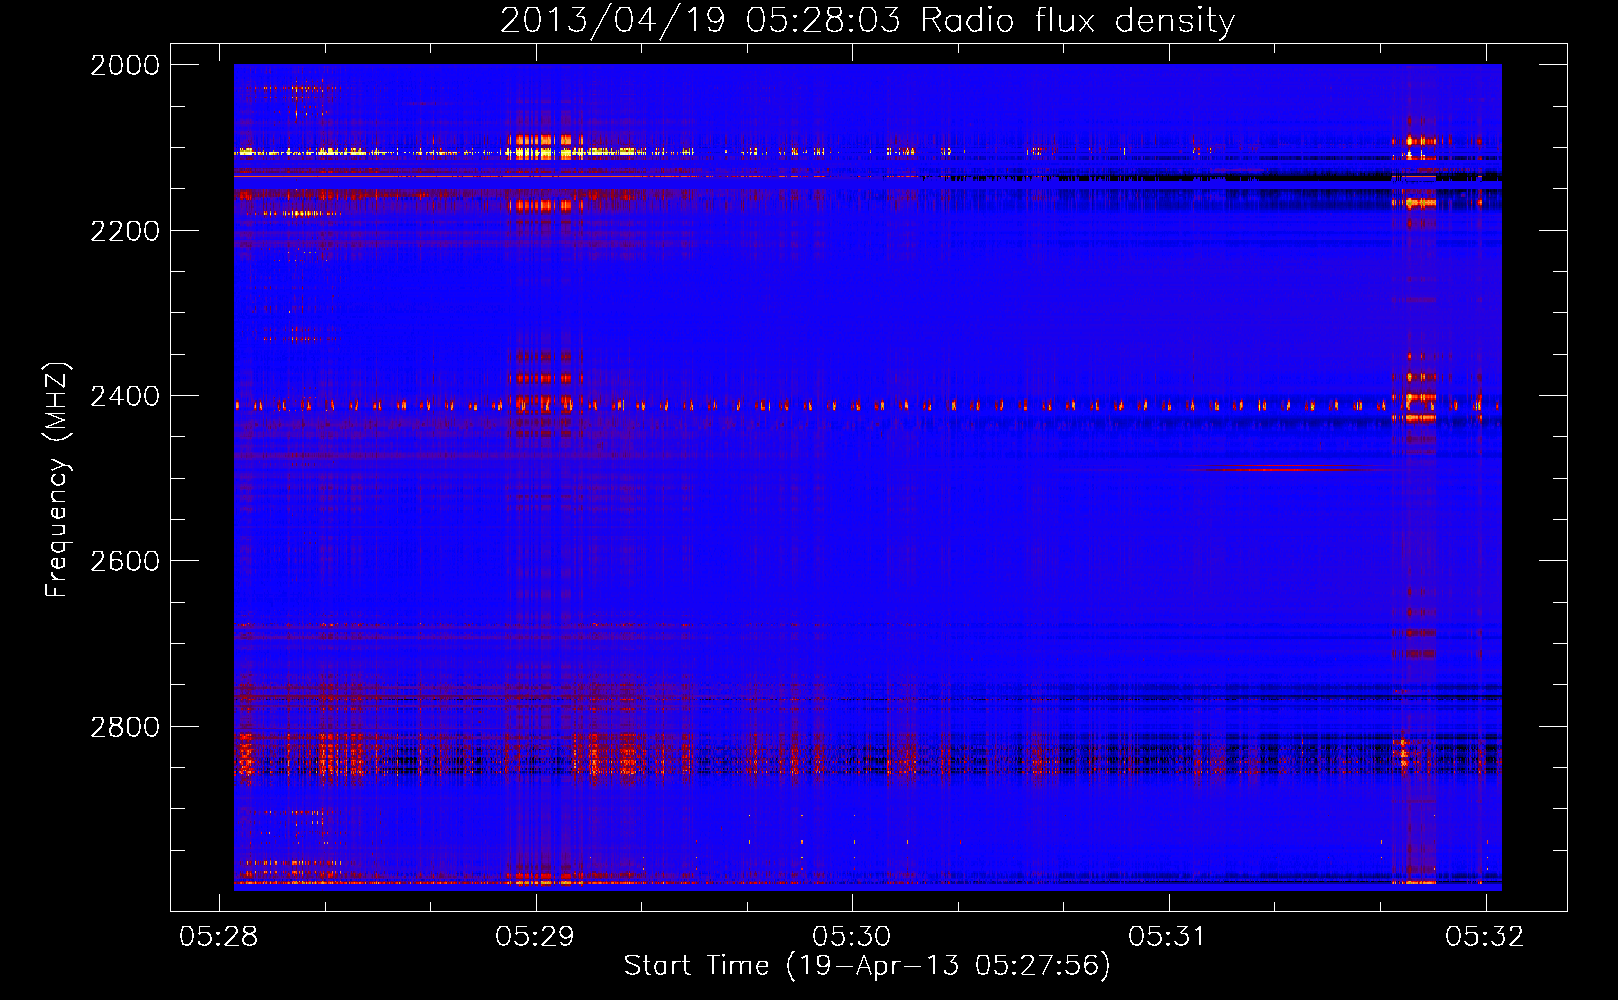Click the plot title "2013/04/19 05:28:03 Radio flux density"
Viewport: 1618px width, 1000px height.
pyautogui.click(x=867, y=21)
